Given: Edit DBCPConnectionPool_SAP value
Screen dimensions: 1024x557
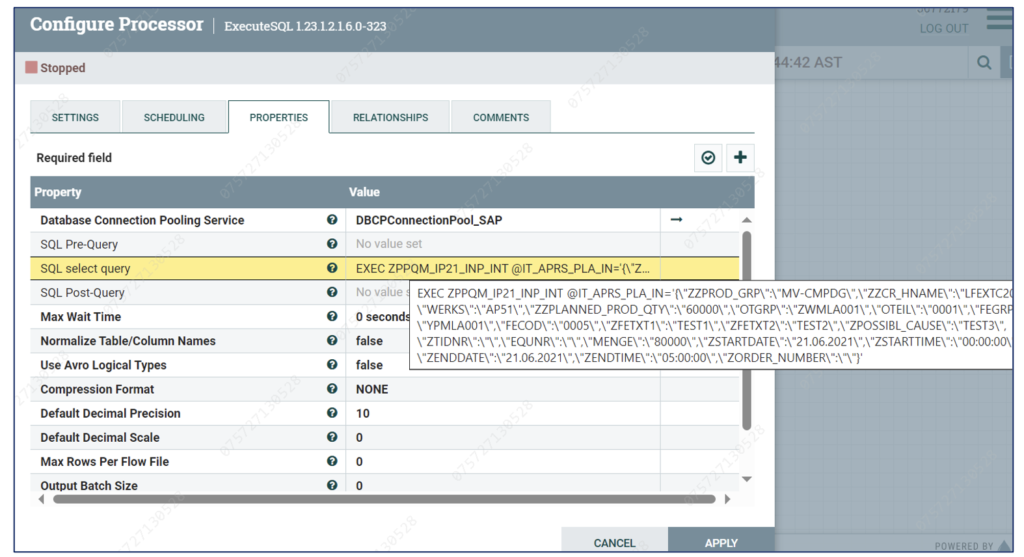Looking at the screenshot, I should [503, 220].
